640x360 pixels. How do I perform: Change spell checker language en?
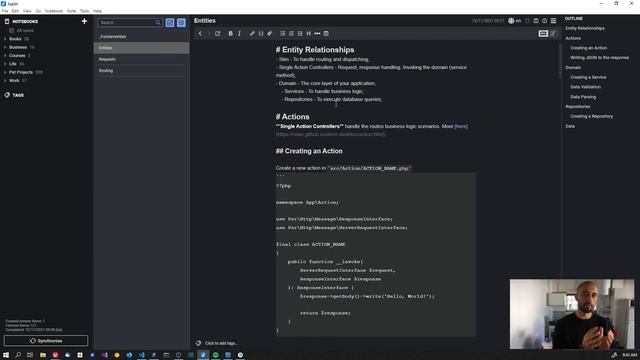(514, 21)
